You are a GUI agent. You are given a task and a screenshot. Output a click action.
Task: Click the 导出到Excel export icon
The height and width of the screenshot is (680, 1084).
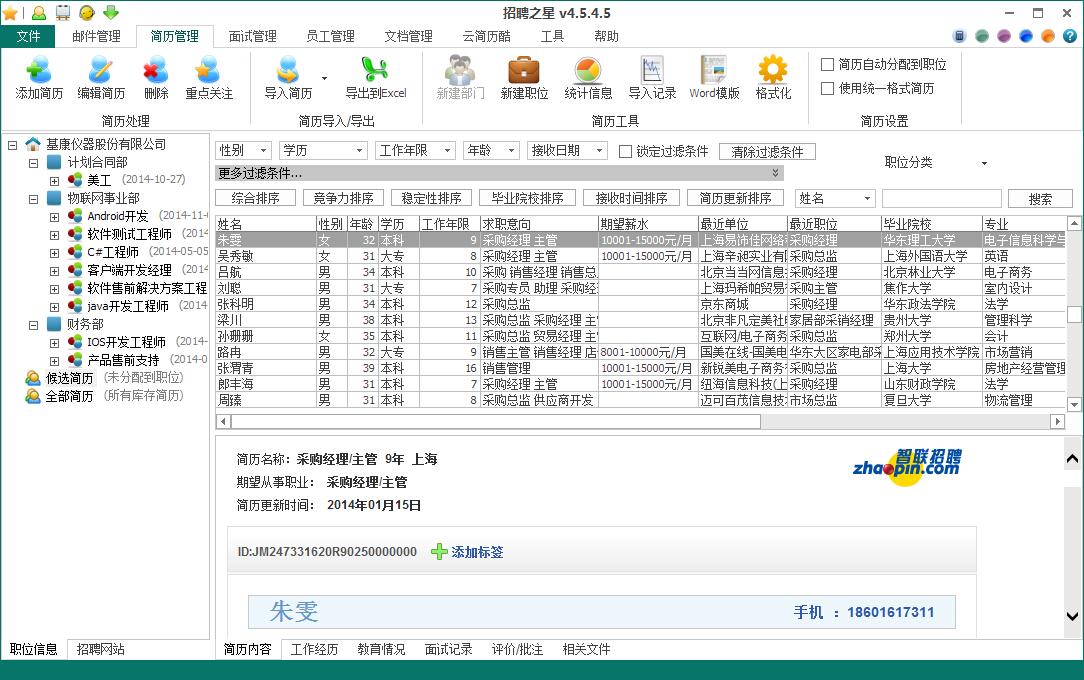tap(375, 71)
